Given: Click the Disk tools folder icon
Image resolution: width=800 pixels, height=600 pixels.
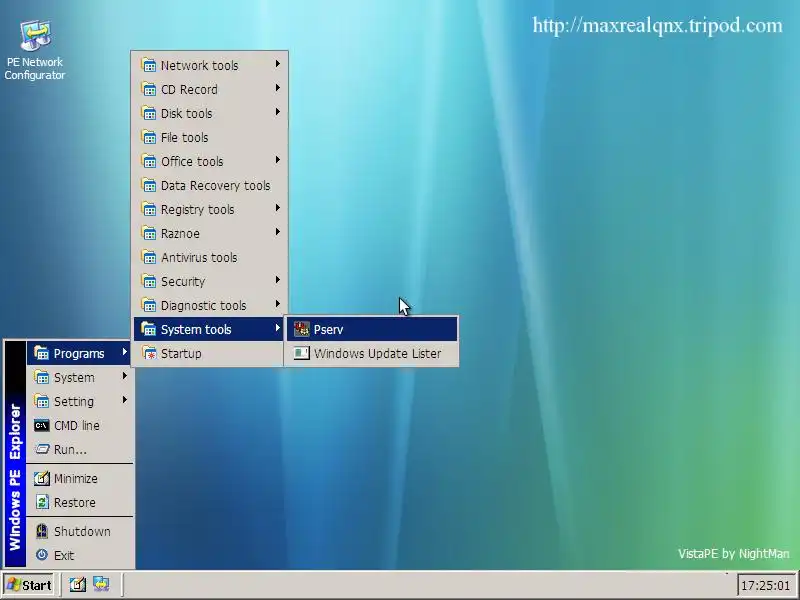Looking at the screenshot, I should [148, 113].
